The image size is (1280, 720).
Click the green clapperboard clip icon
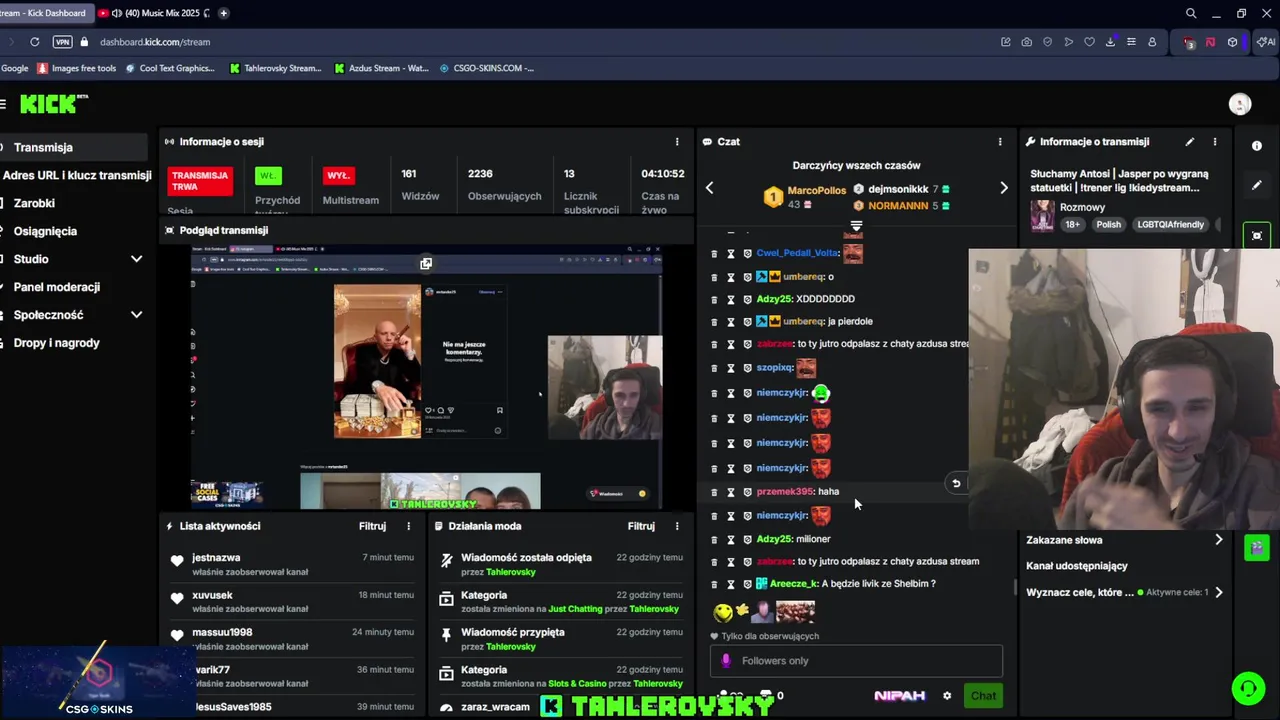[1257, 547]
